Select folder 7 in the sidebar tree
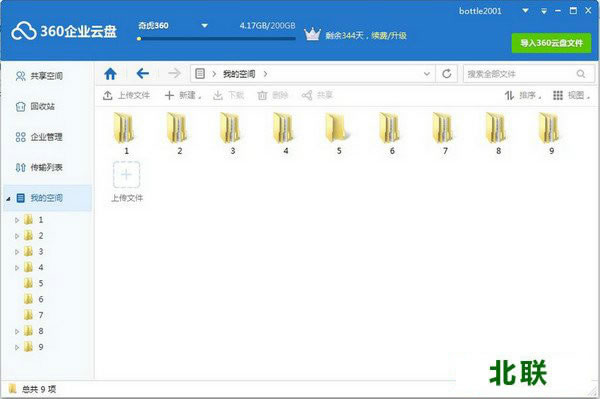The image size is (600, 399). click(34, 315)
